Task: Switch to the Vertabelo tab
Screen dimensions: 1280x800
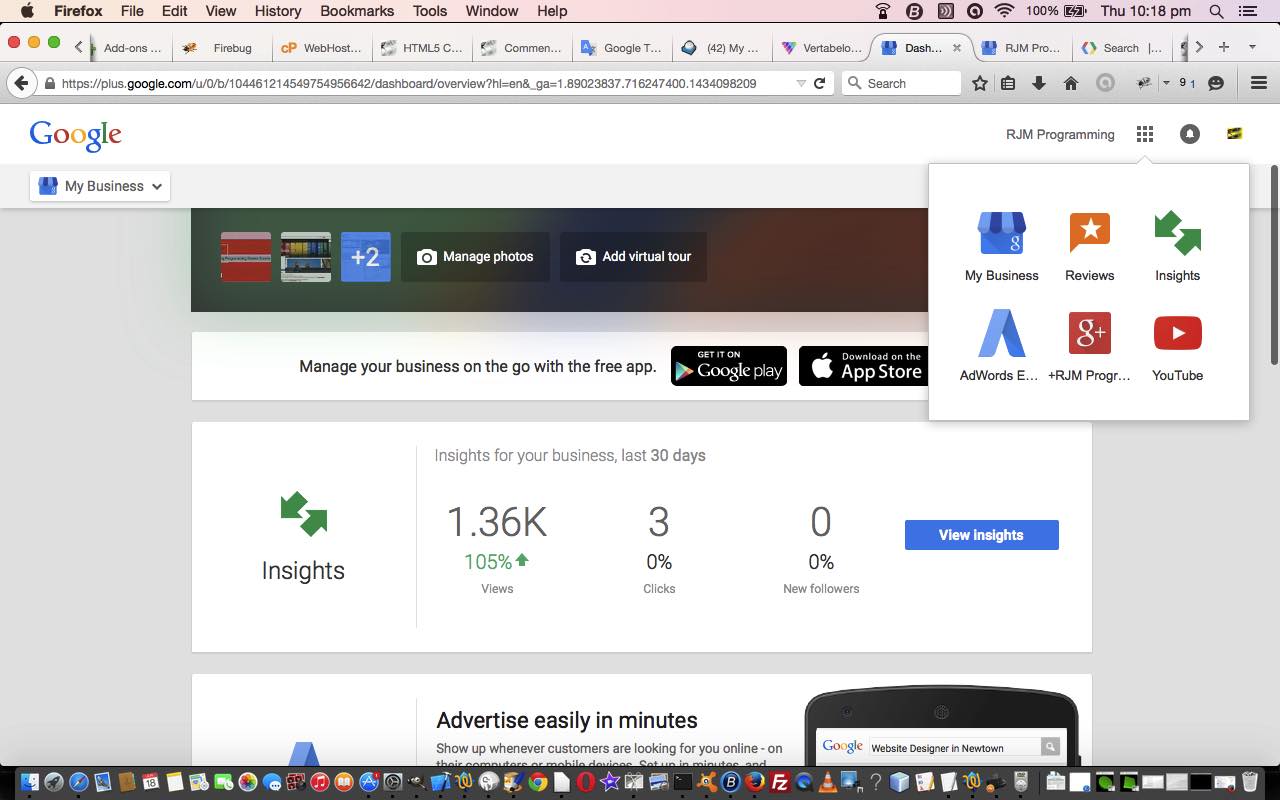Action: coord(822,47)
